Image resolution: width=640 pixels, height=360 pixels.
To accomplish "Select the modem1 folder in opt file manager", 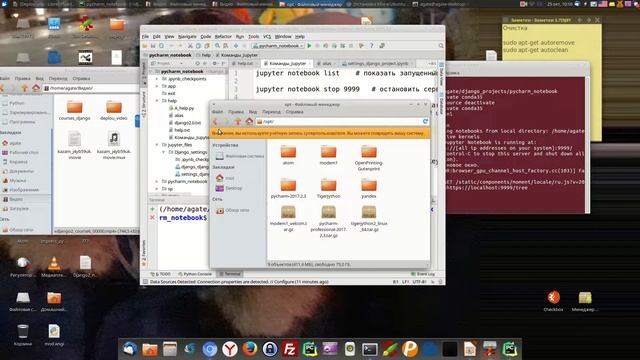I will point(328,155).
